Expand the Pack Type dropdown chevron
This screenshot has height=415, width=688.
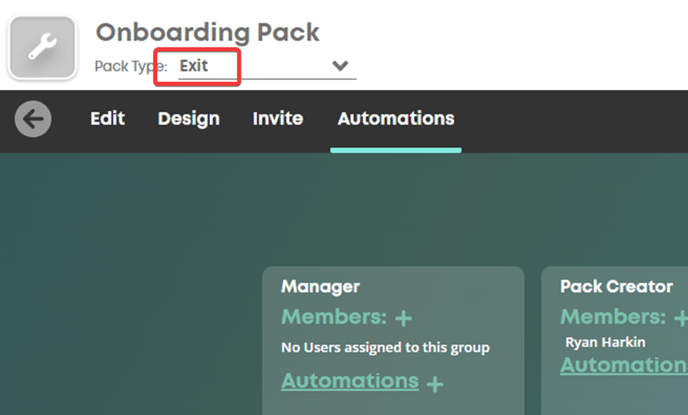[x=340, y=66]
